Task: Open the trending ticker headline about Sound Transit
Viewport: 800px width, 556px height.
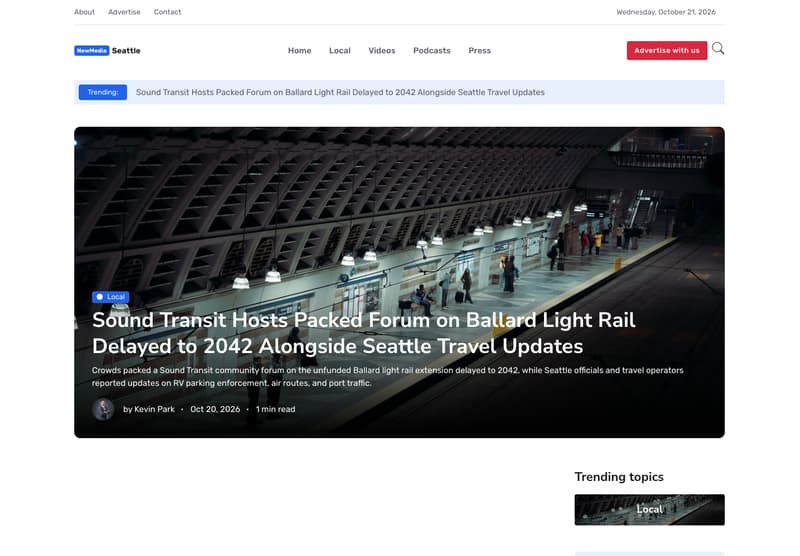Action: pos(340,92)
